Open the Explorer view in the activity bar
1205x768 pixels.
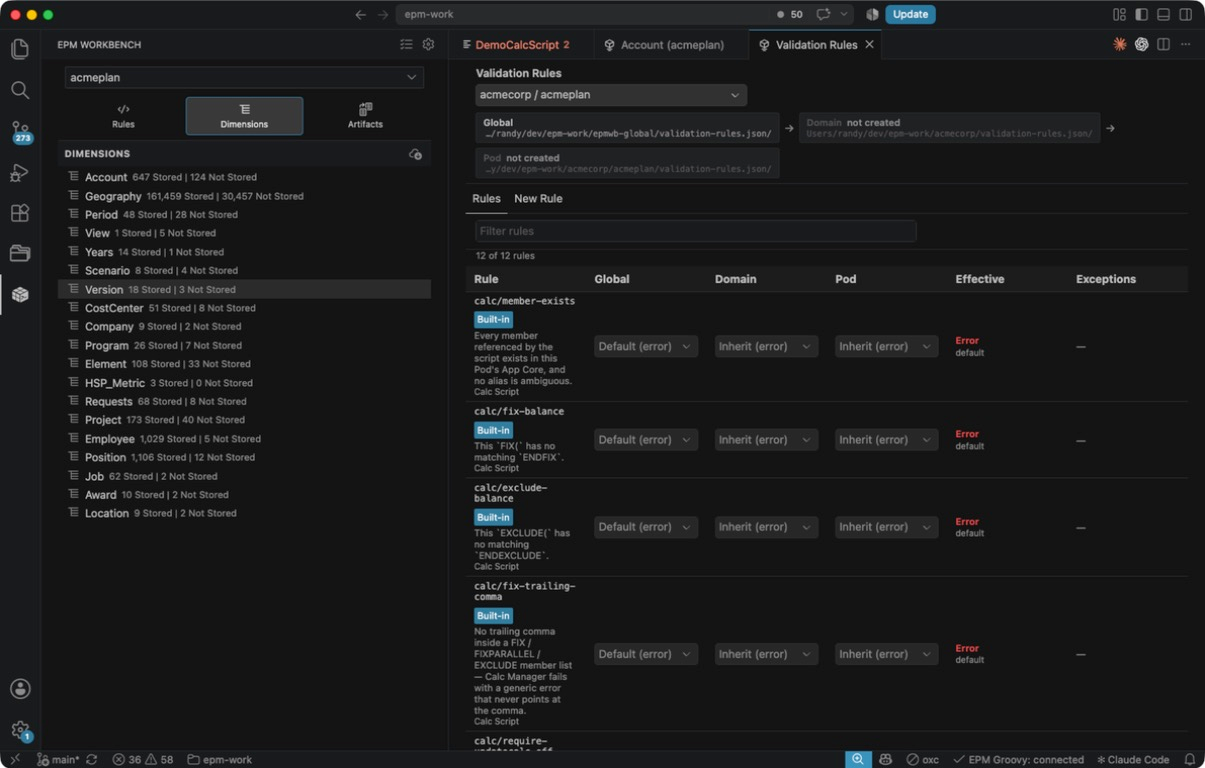(x=20, y=49)
